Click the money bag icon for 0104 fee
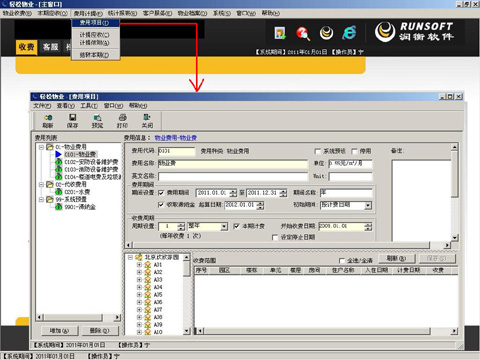 59,177
